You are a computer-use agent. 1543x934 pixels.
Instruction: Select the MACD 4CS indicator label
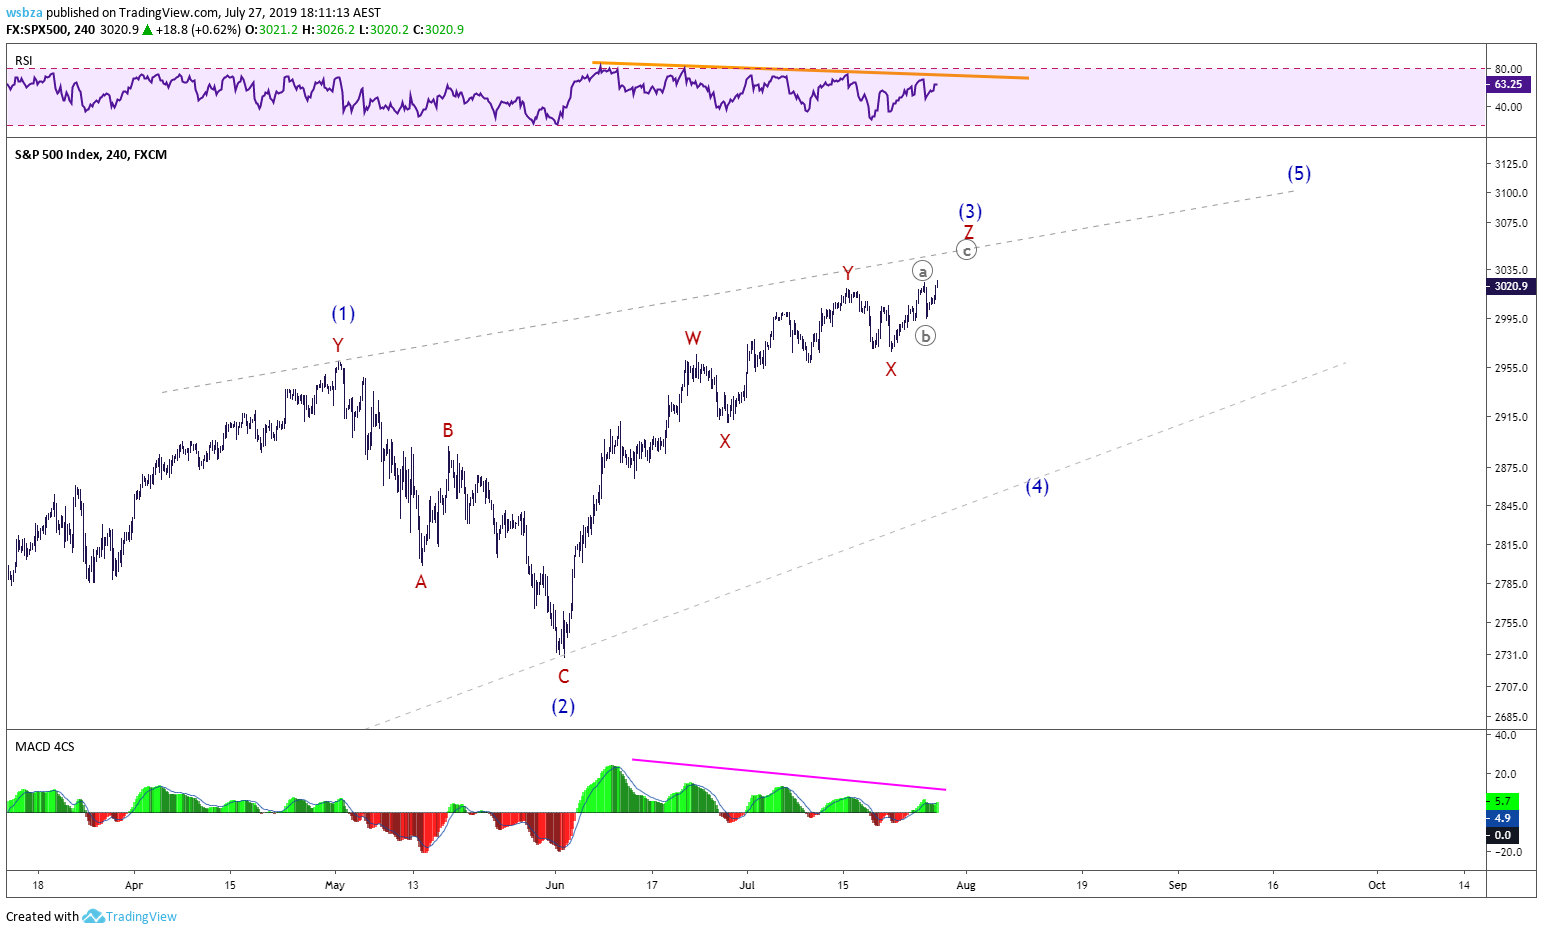point(45,747)
